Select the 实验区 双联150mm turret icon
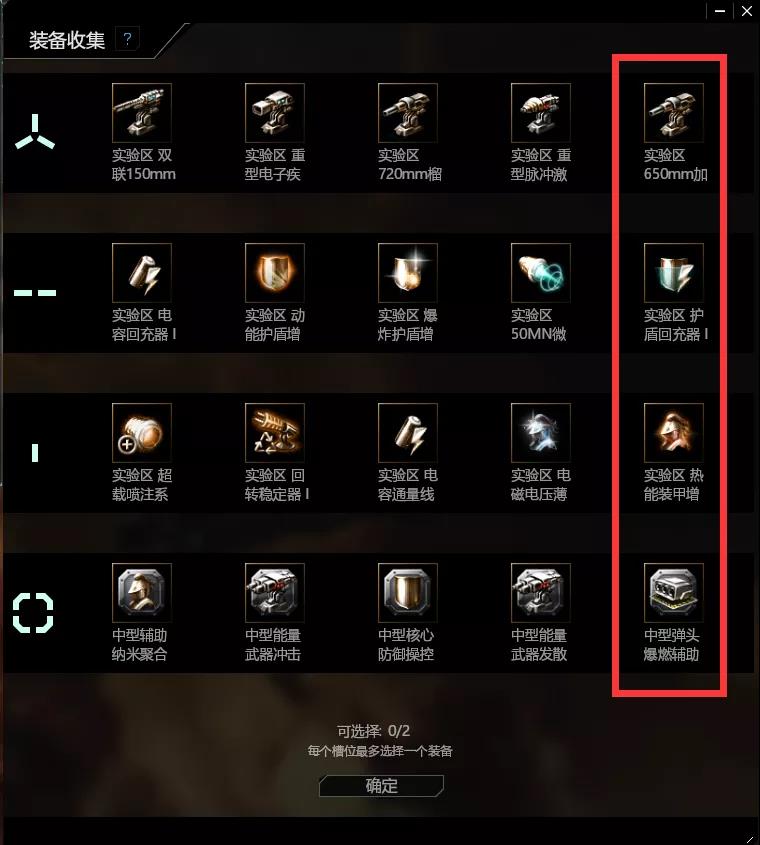 [x=142, y=113]
